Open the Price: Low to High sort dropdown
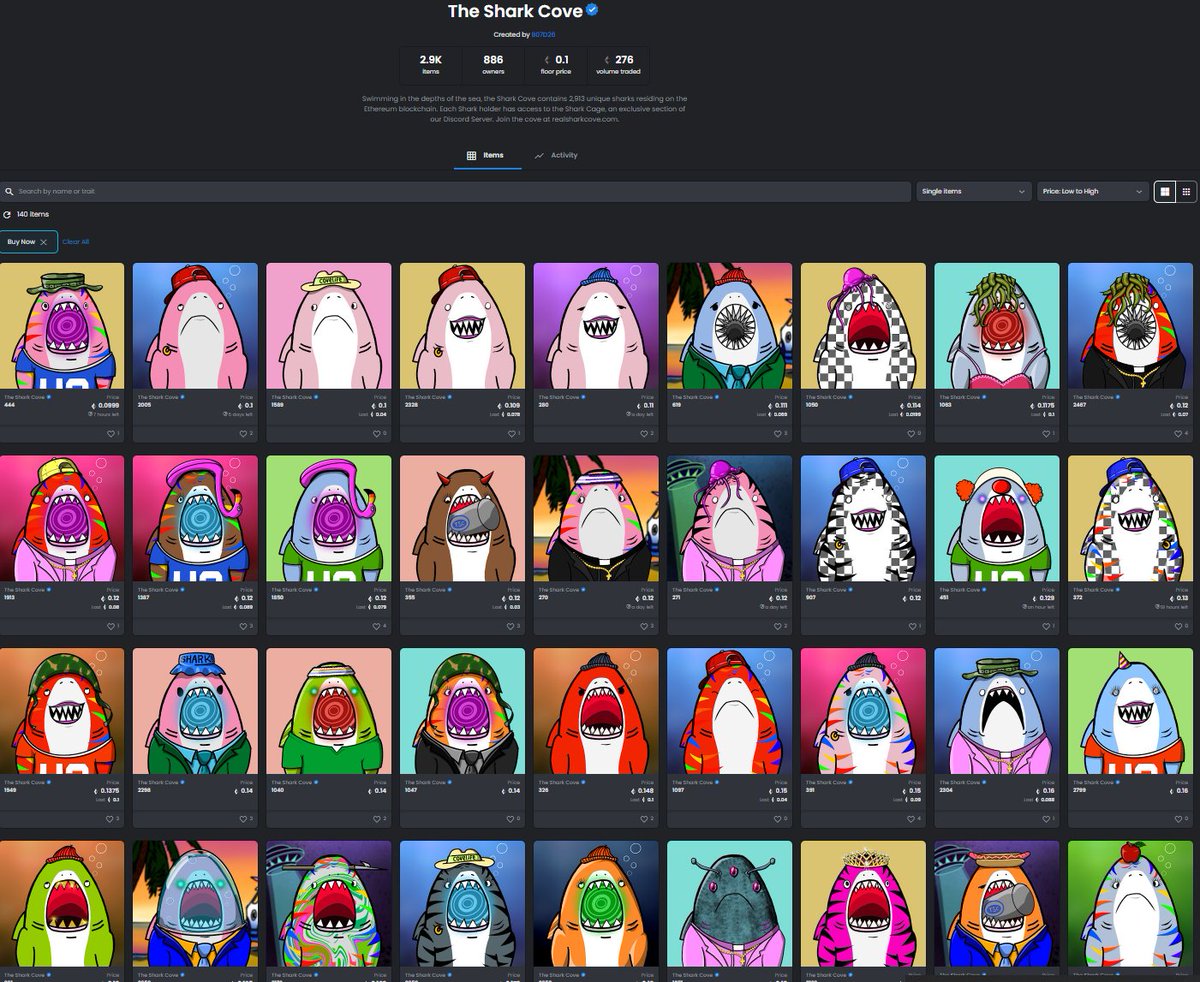The image size is (1200, 982). click(x=1093, y=191)
